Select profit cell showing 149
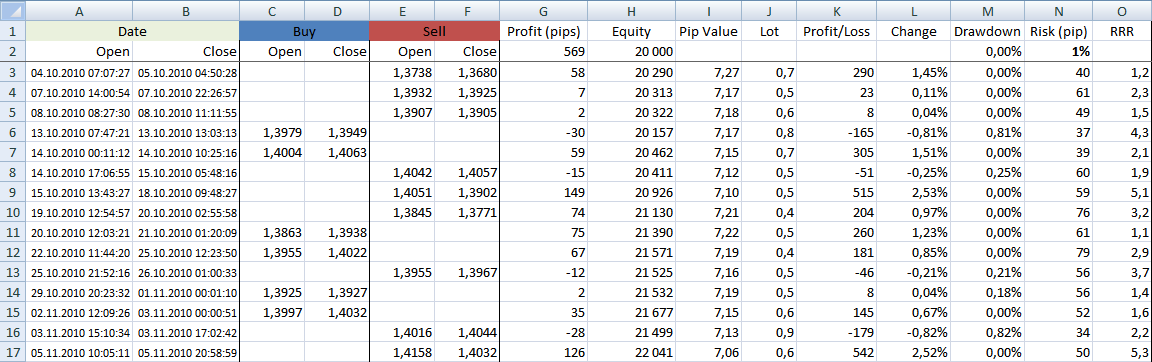Viewport: 1152px width, 362px height. tap(543, 192)
